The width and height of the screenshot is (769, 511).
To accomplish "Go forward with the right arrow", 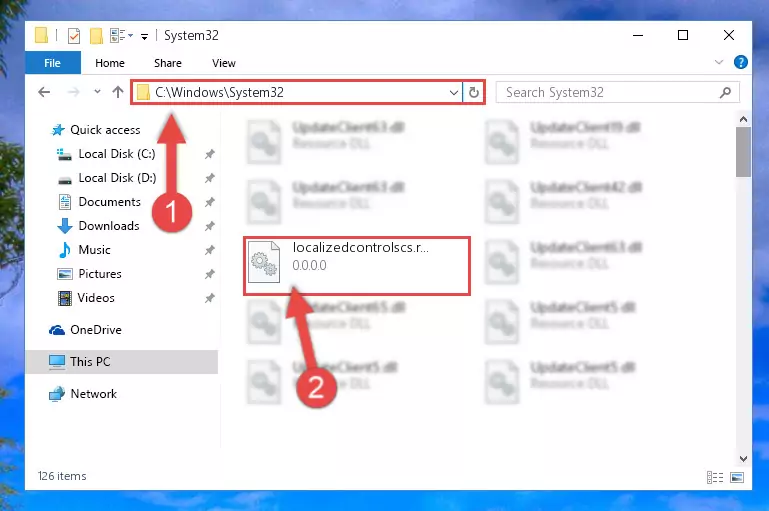I will coord(73,92).
